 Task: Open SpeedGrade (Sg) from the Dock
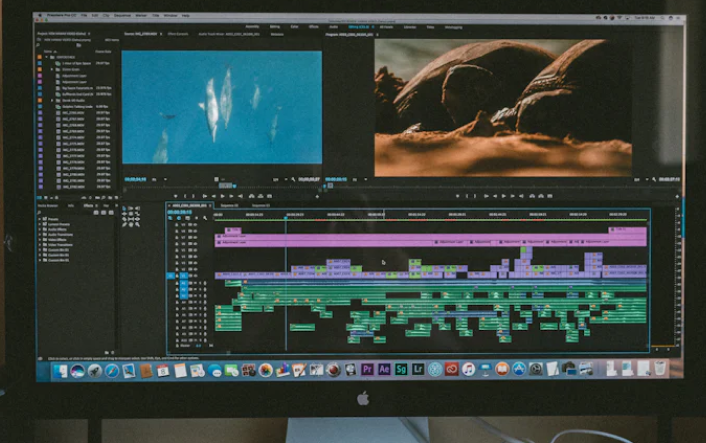click(401, 369)
